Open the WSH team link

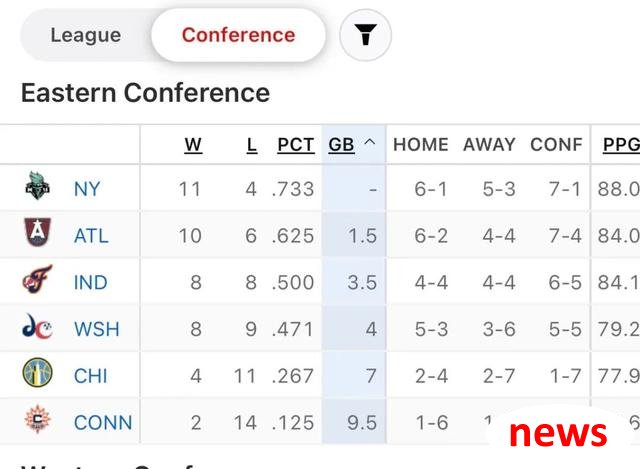96,329
